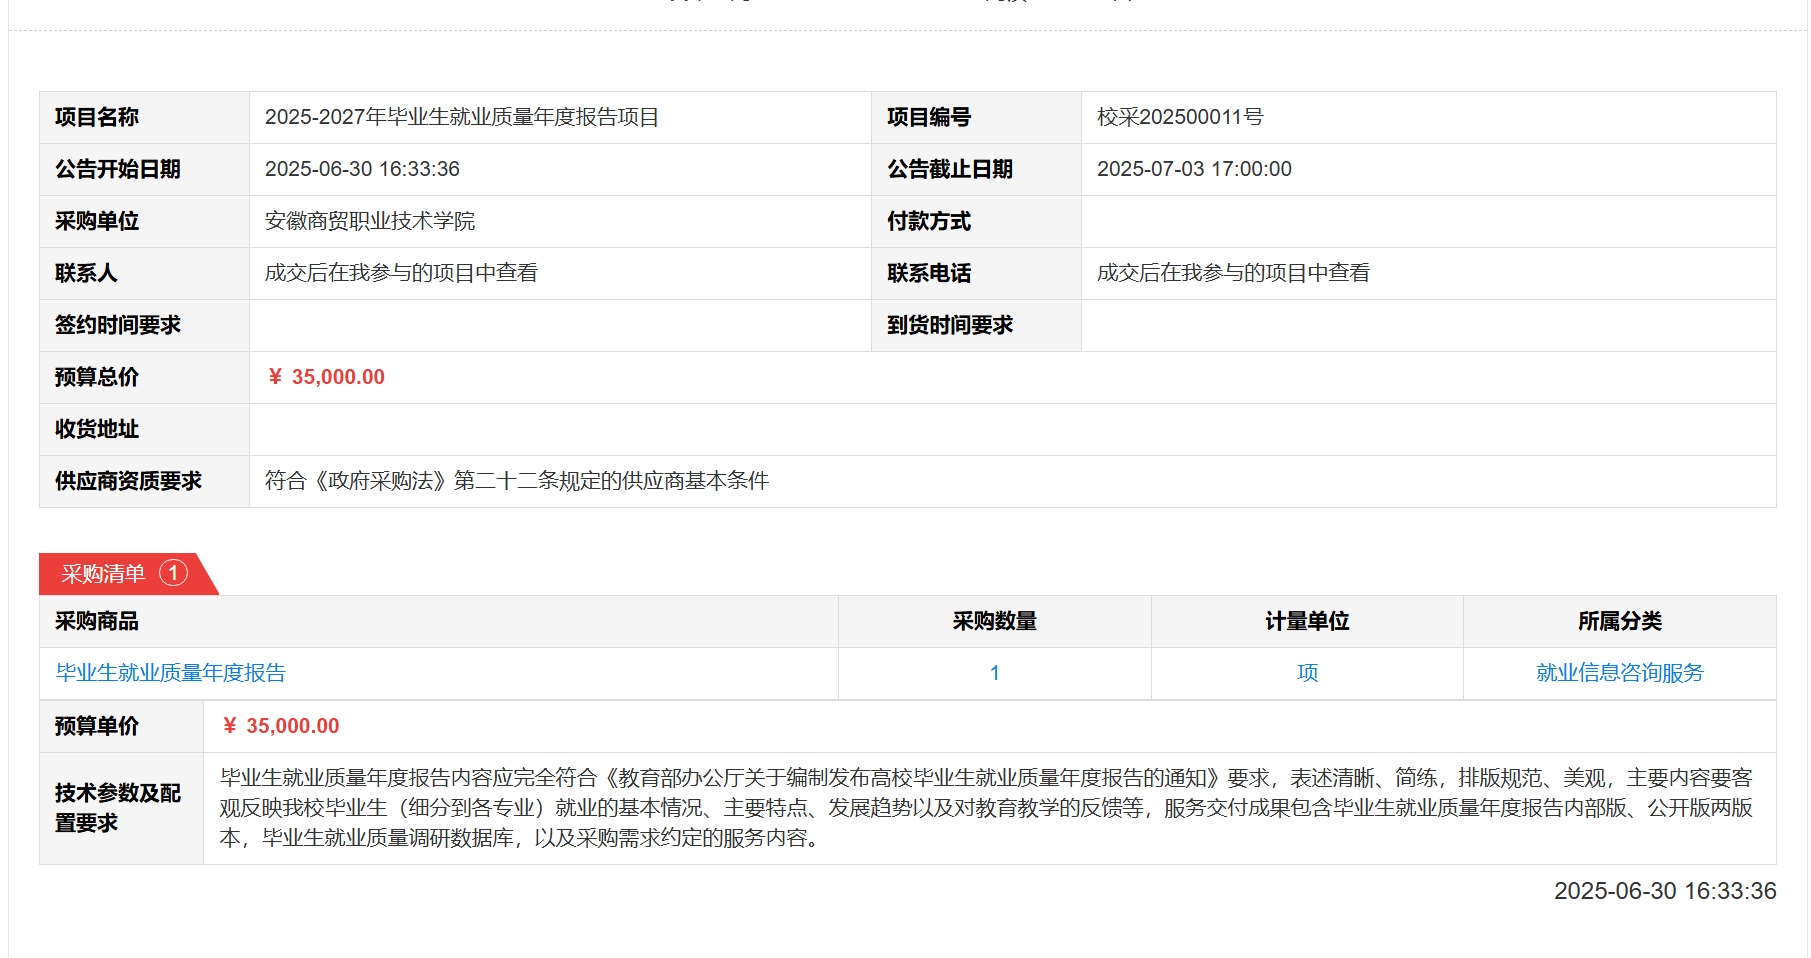Viewport: 1811px width, 958px height.
Task: Click the purchase quantity value 1
Action: point(994,673)
